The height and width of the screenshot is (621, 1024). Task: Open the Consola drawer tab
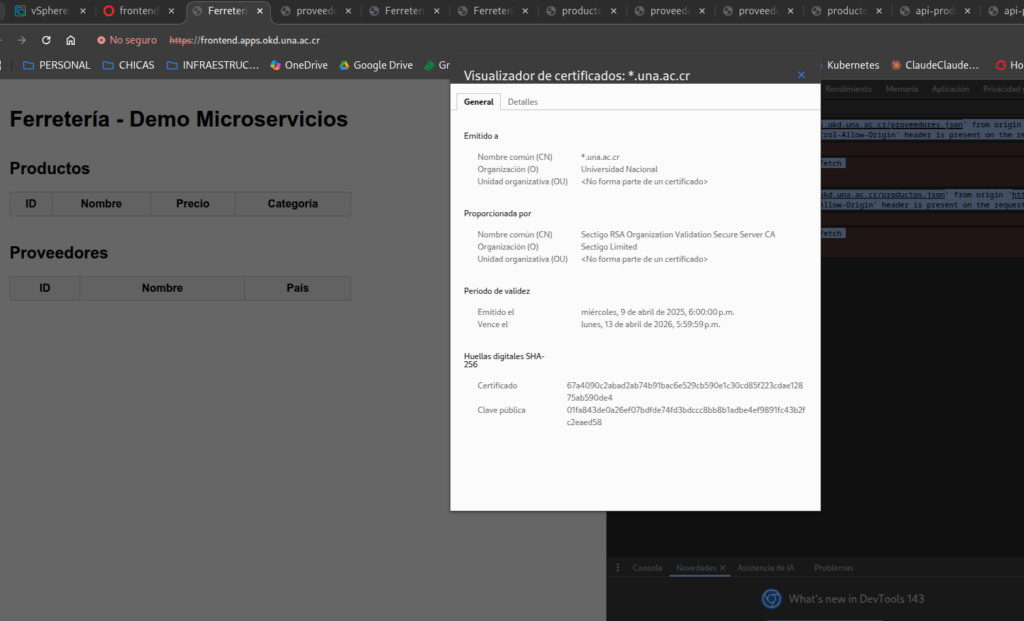click(647, 568)
